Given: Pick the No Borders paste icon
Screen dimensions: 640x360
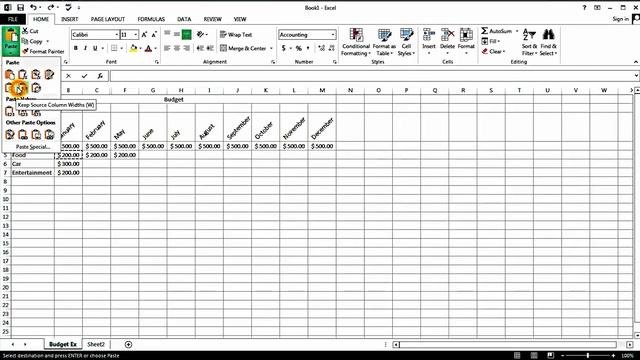Looking at the screenshot, I should [10, 88].
